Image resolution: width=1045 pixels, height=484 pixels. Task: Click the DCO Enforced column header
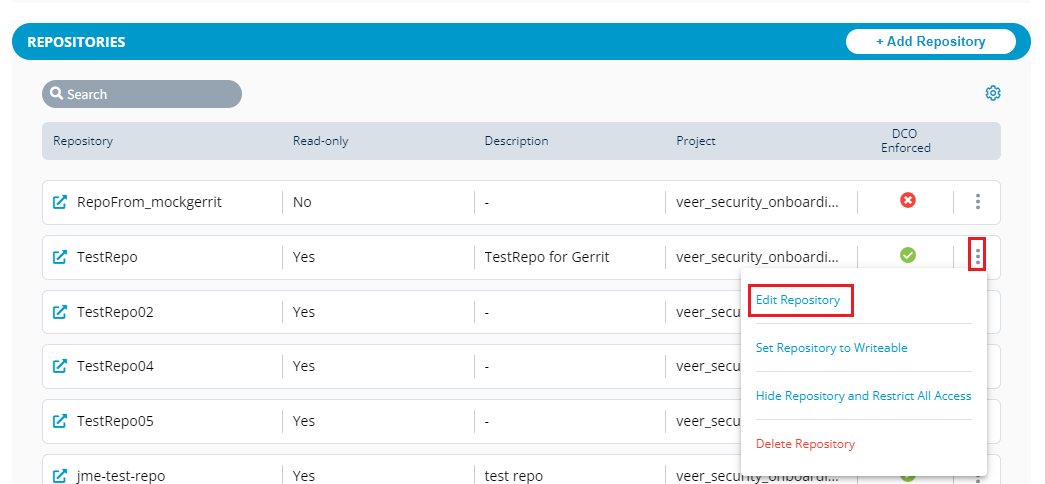[905, 141]
